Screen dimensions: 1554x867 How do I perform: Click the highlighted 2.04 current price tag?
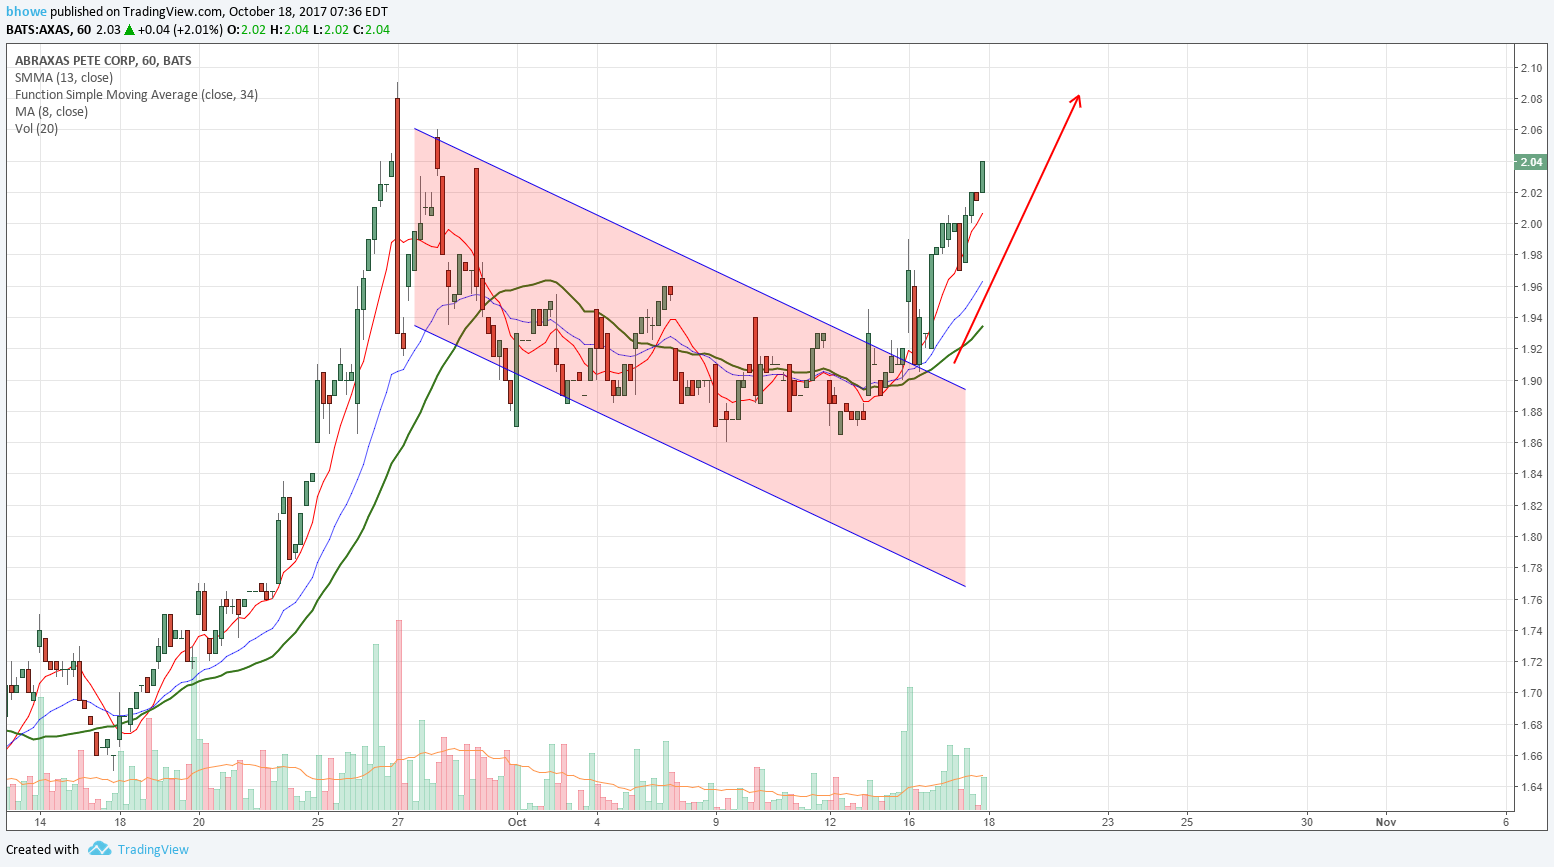1531,162
